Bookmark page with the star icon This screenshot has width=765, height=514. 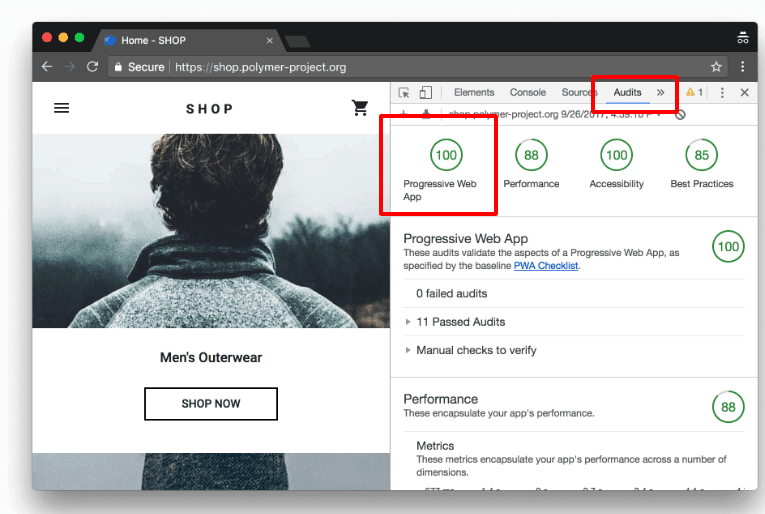716,67
